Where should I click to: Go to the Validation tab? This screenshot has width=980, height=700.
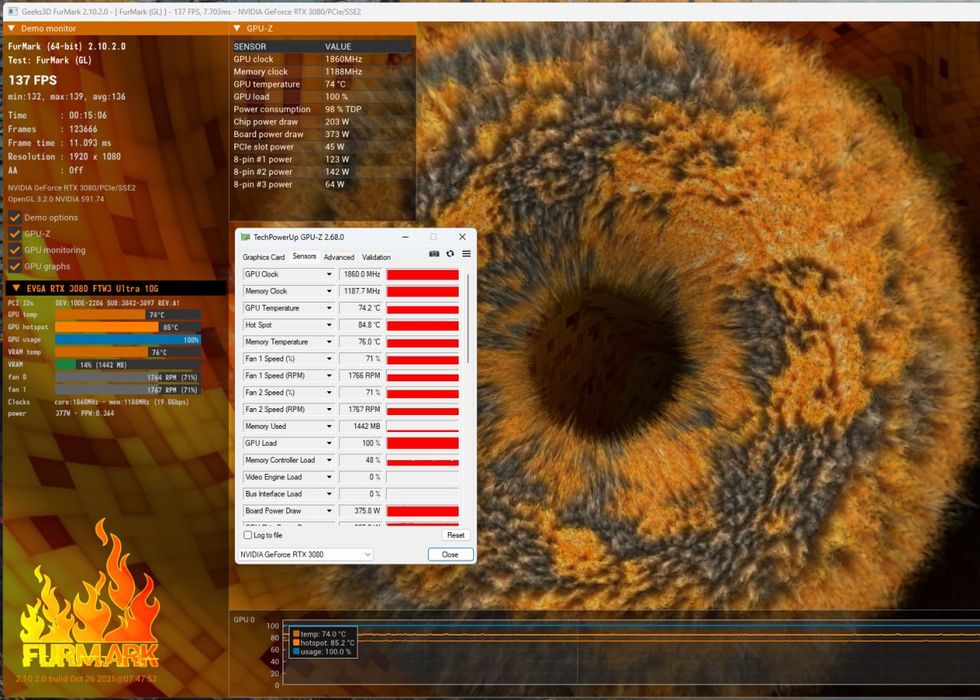[376, 257]
